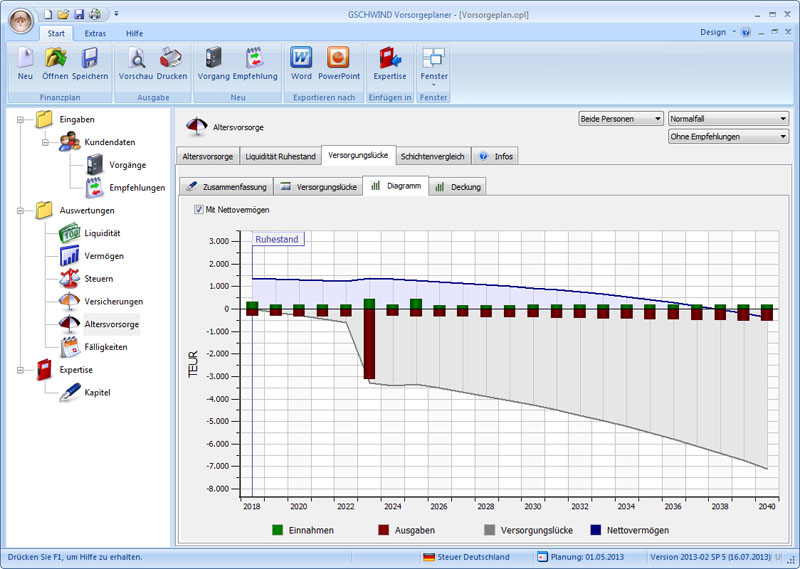Export to PowerPoint via ribbon icon
The image size is (800, 569).
[337, 61]
